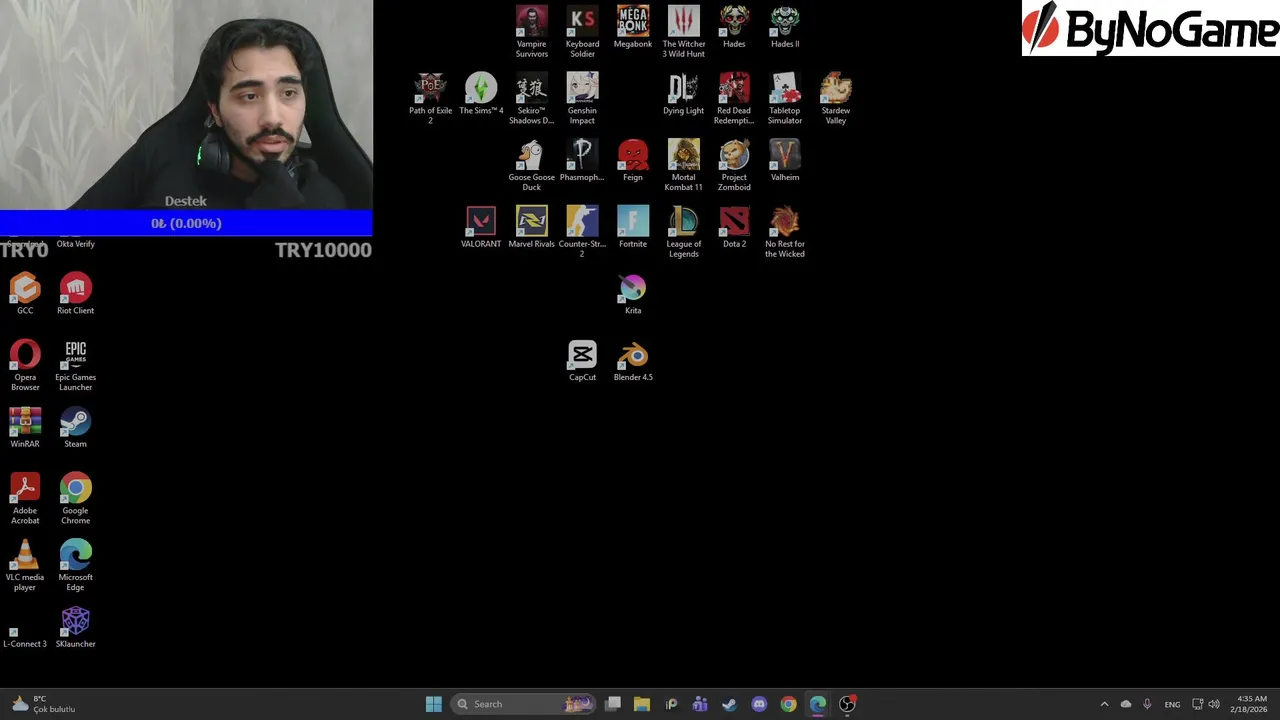Open the Blender 4.5 shortcut
This screenshot has height=720, width=1280.
633,360
